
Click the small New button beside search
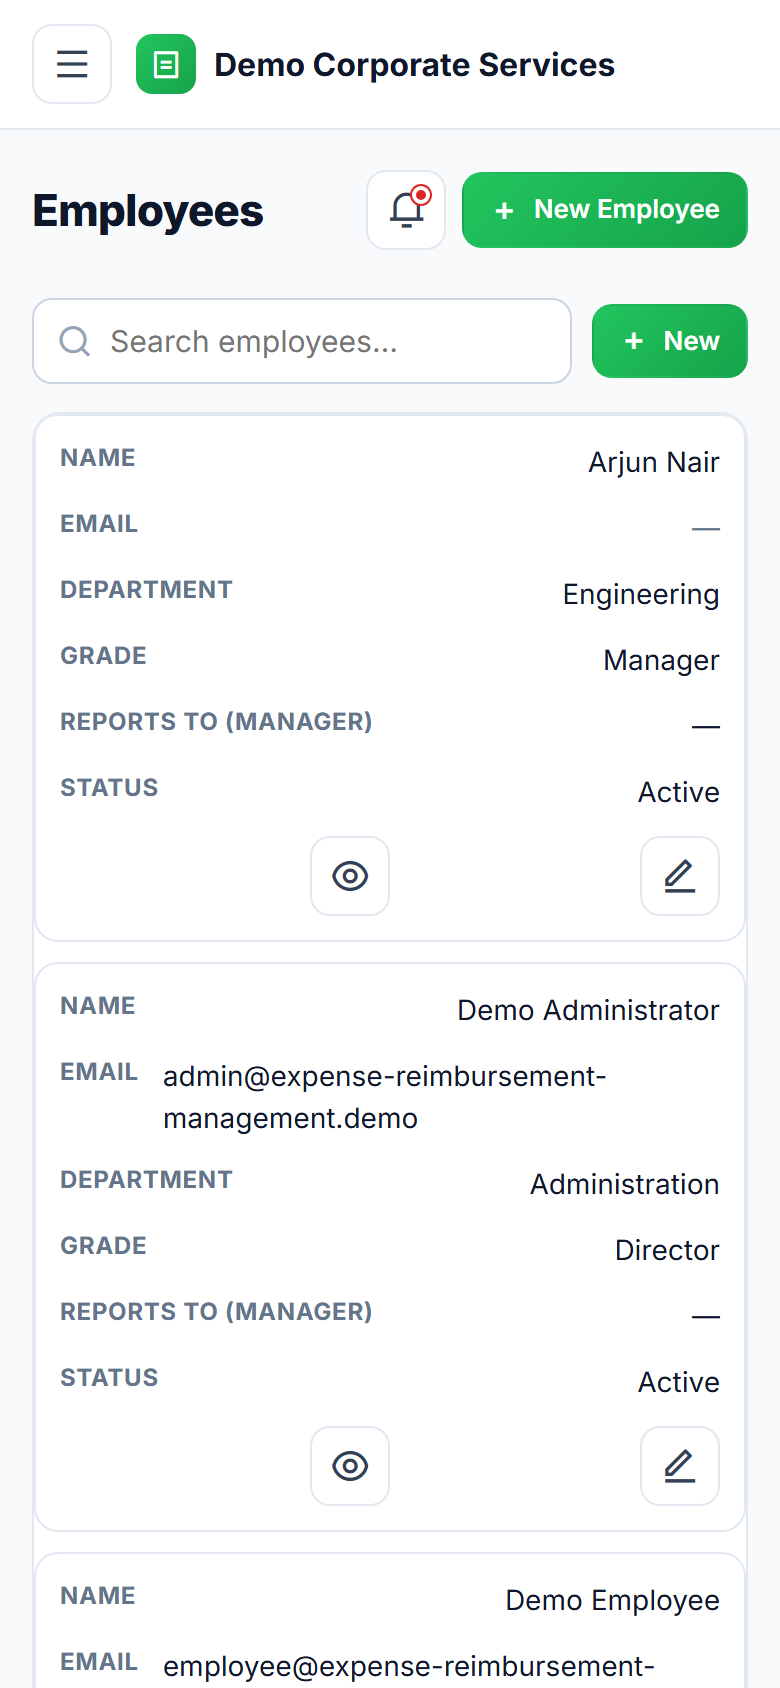pos(670,341)
